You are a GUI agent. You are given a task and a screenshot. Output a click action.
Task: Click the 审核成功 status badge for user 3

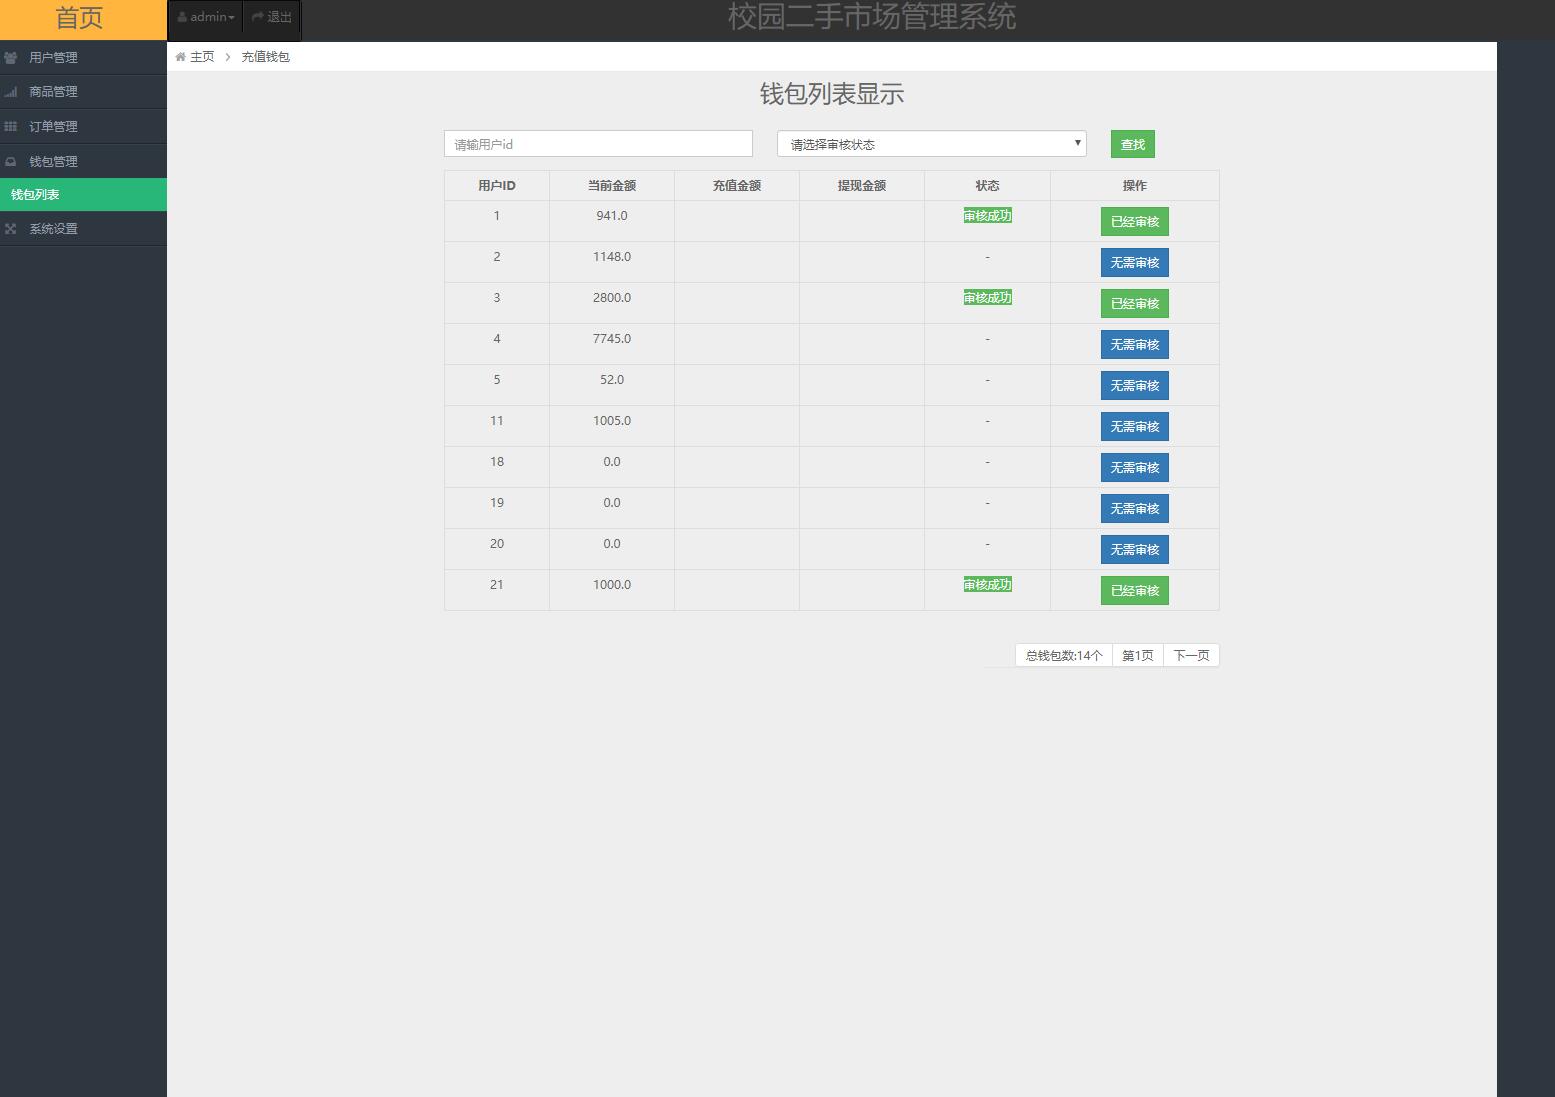pos(988,298)
